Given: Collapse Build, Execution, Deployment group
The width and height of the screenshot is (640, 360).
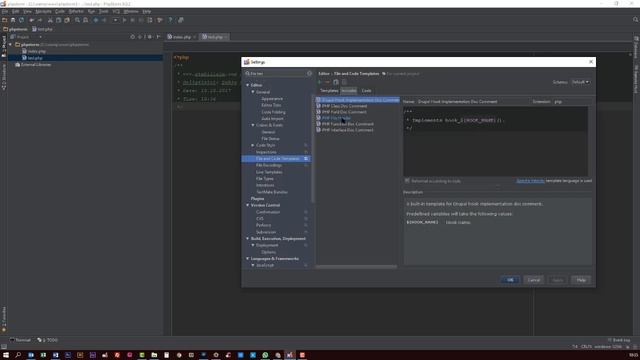Looking at the screenshot, I should pos(247,239).
